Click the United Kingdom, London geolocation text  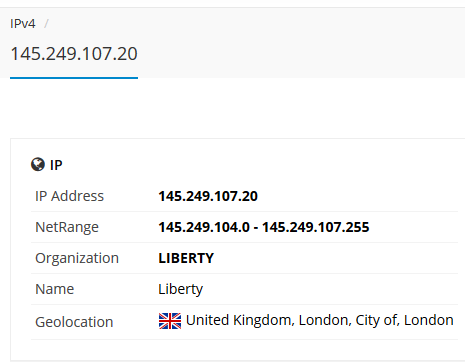coord(320,320)
